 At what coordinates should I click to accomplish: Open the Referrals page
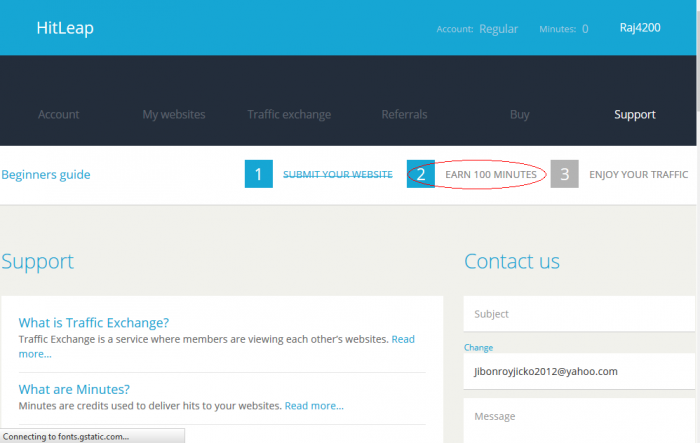click(404, 114)
